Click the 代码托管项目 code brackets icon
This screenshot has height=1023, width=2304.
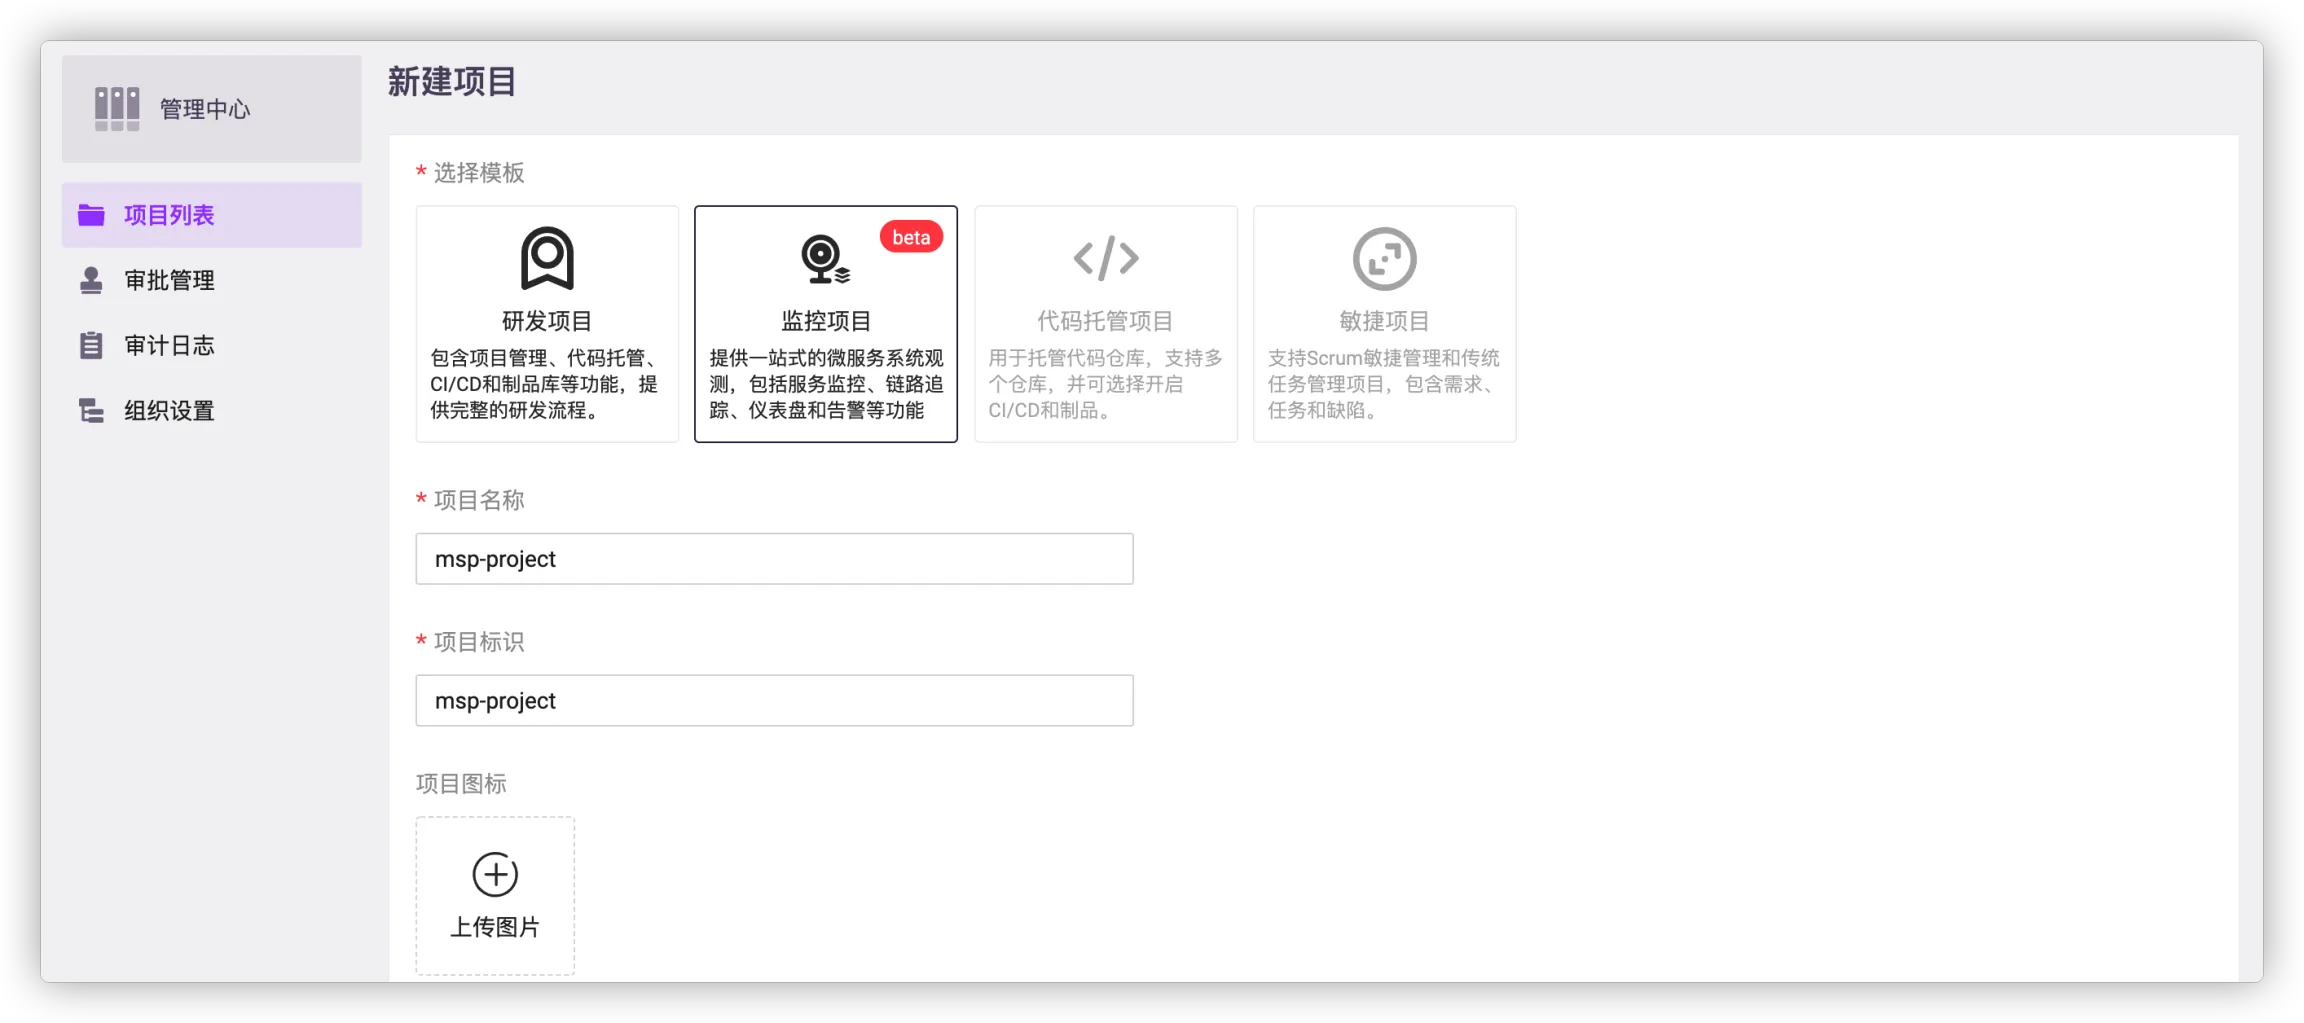(1105, 258)
